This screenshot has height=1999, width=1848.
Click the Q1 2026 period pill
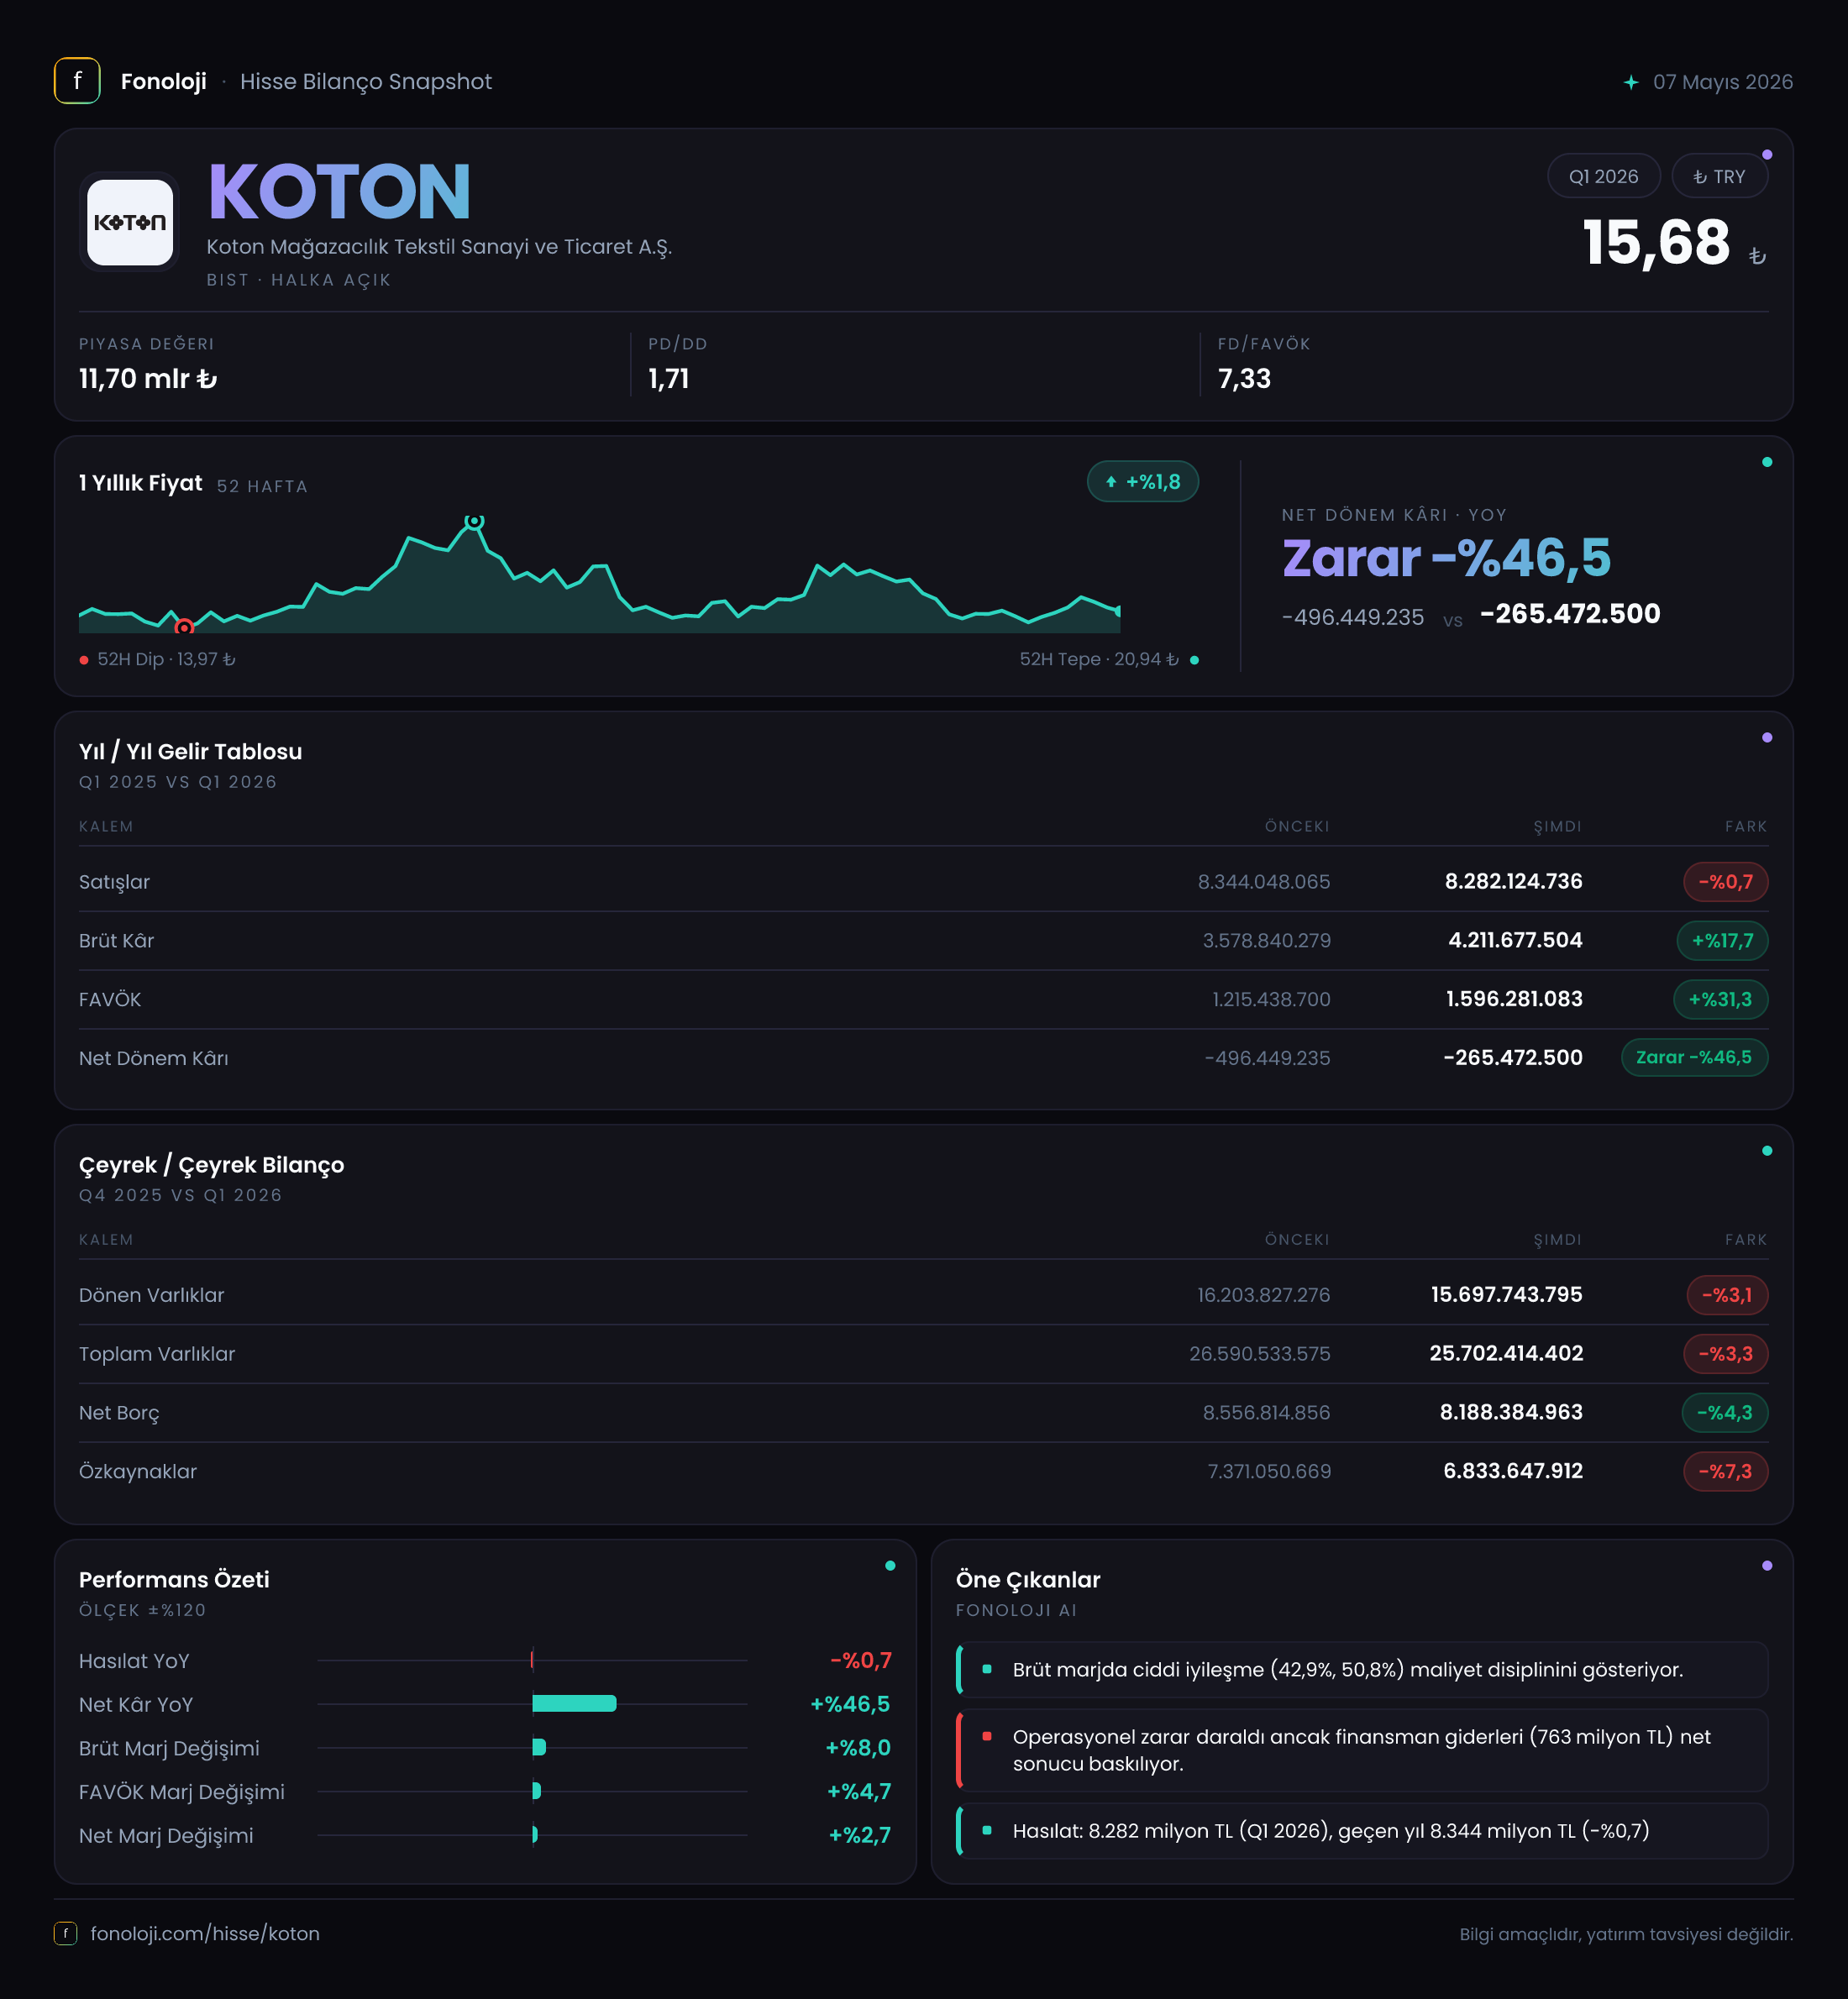[1603, 176]
